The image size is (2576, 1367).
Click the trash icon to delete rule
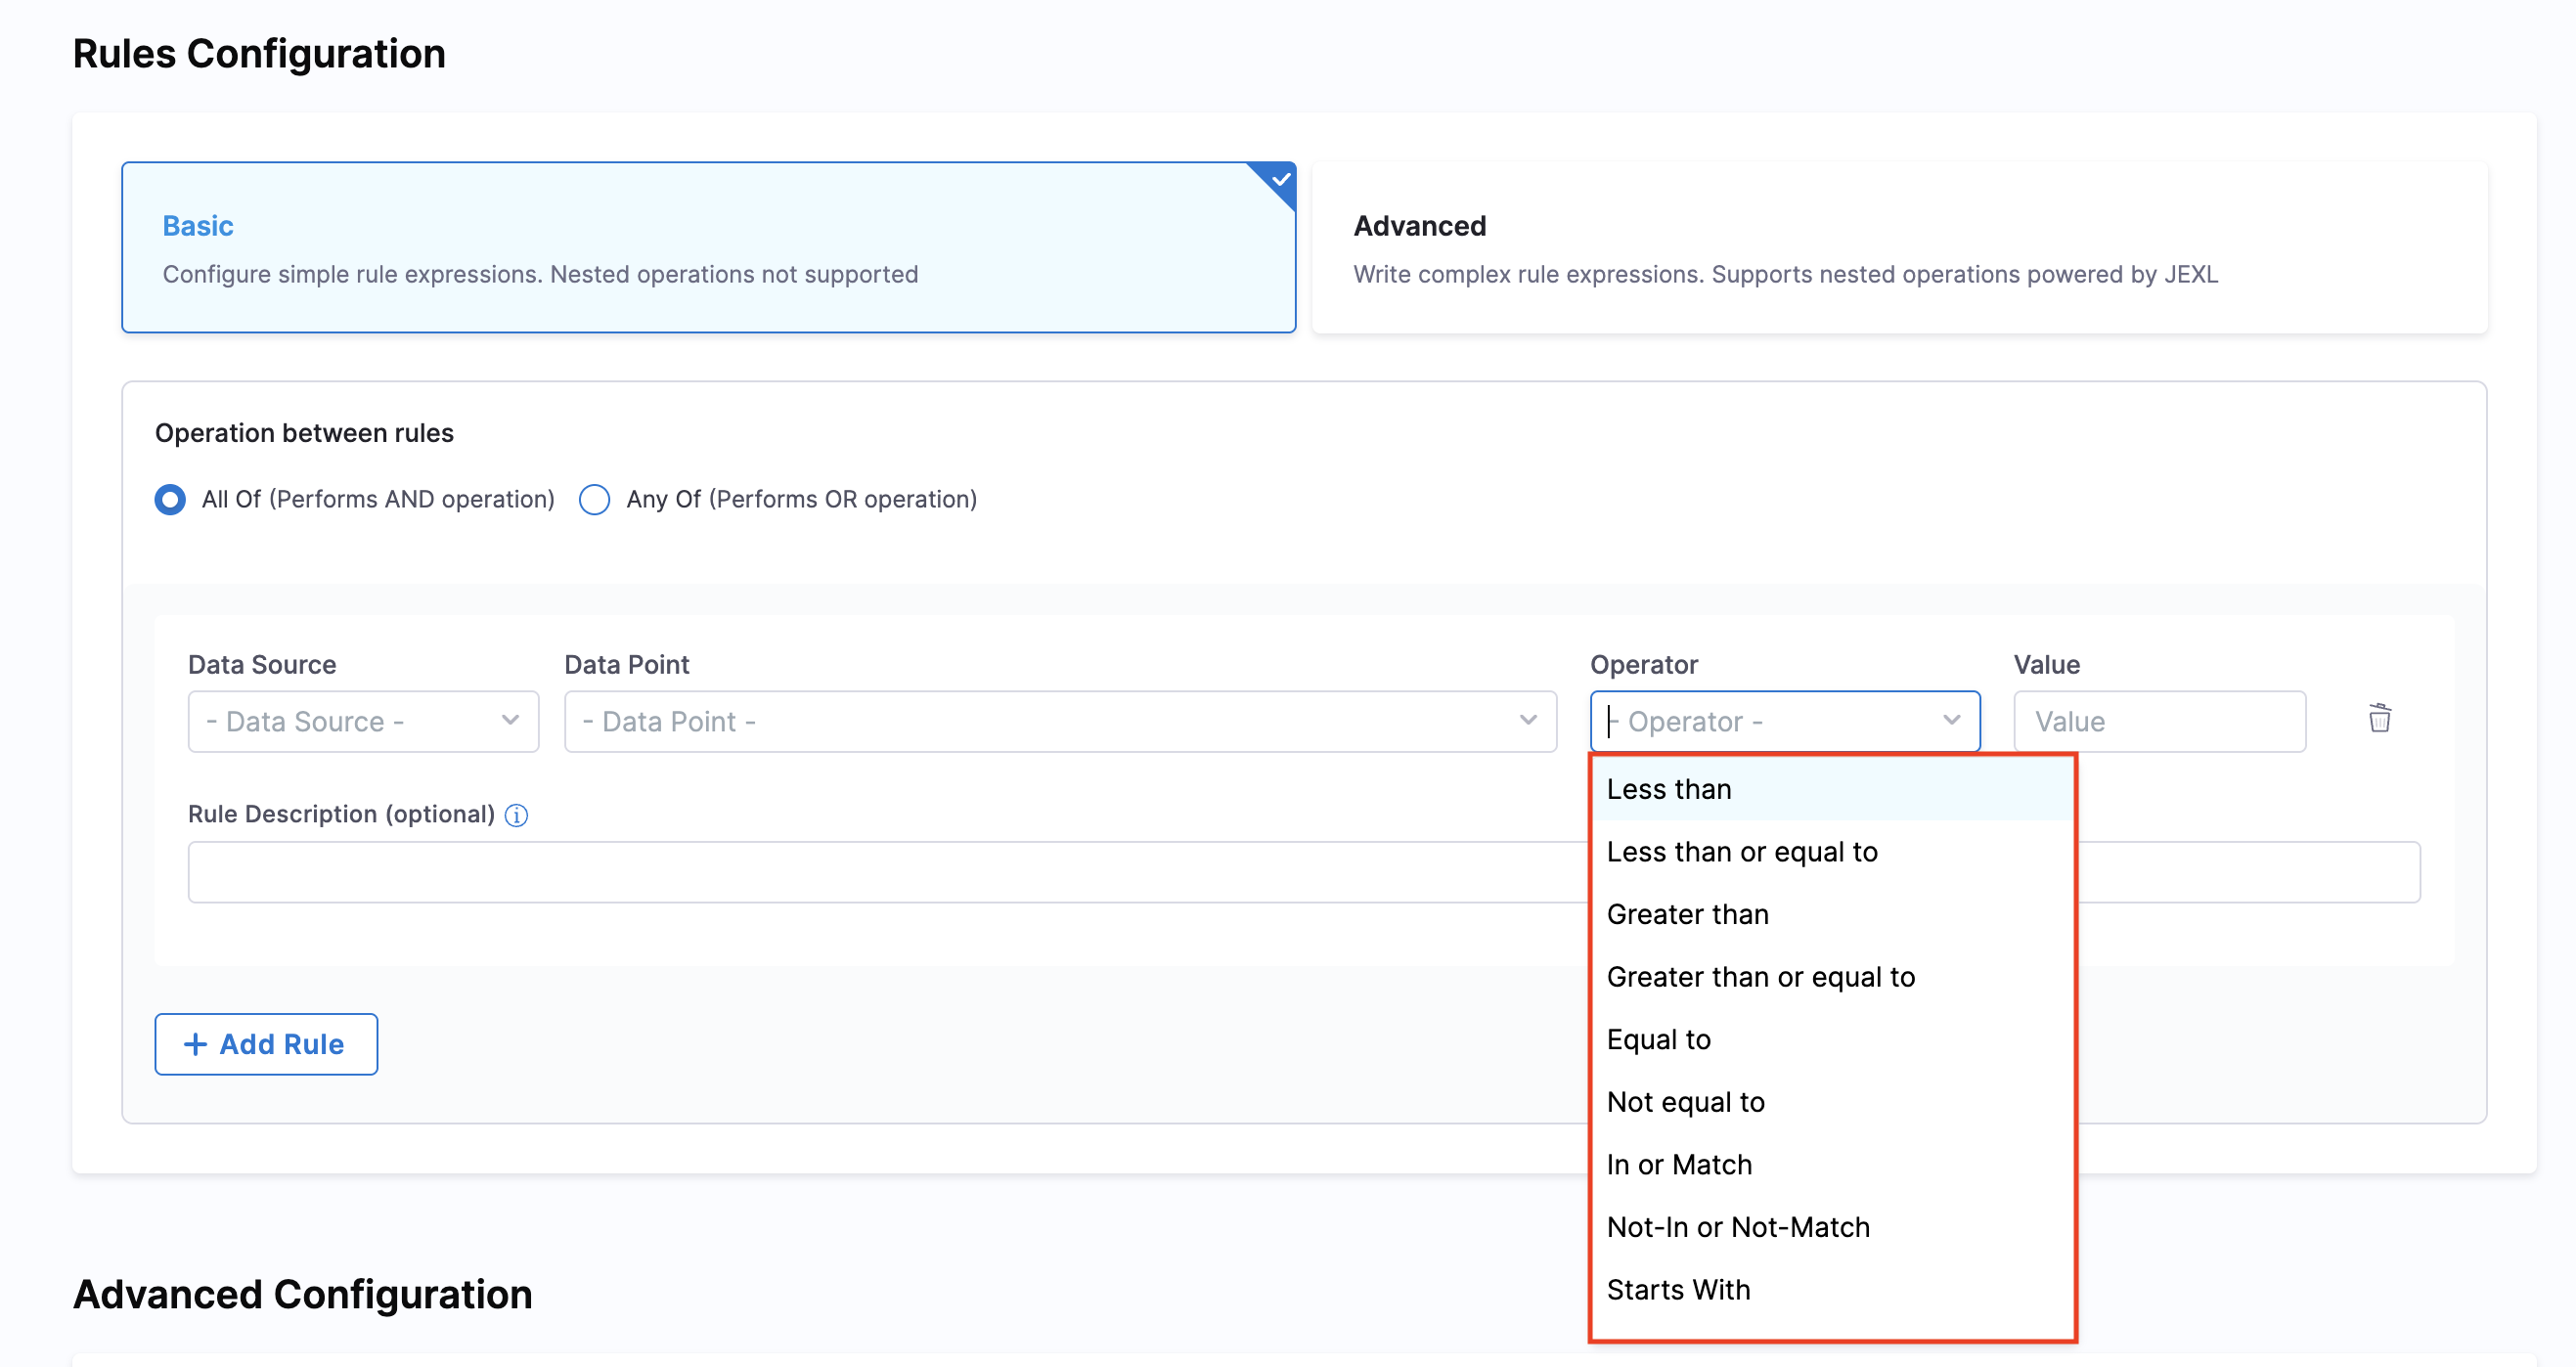point(2379,718)
